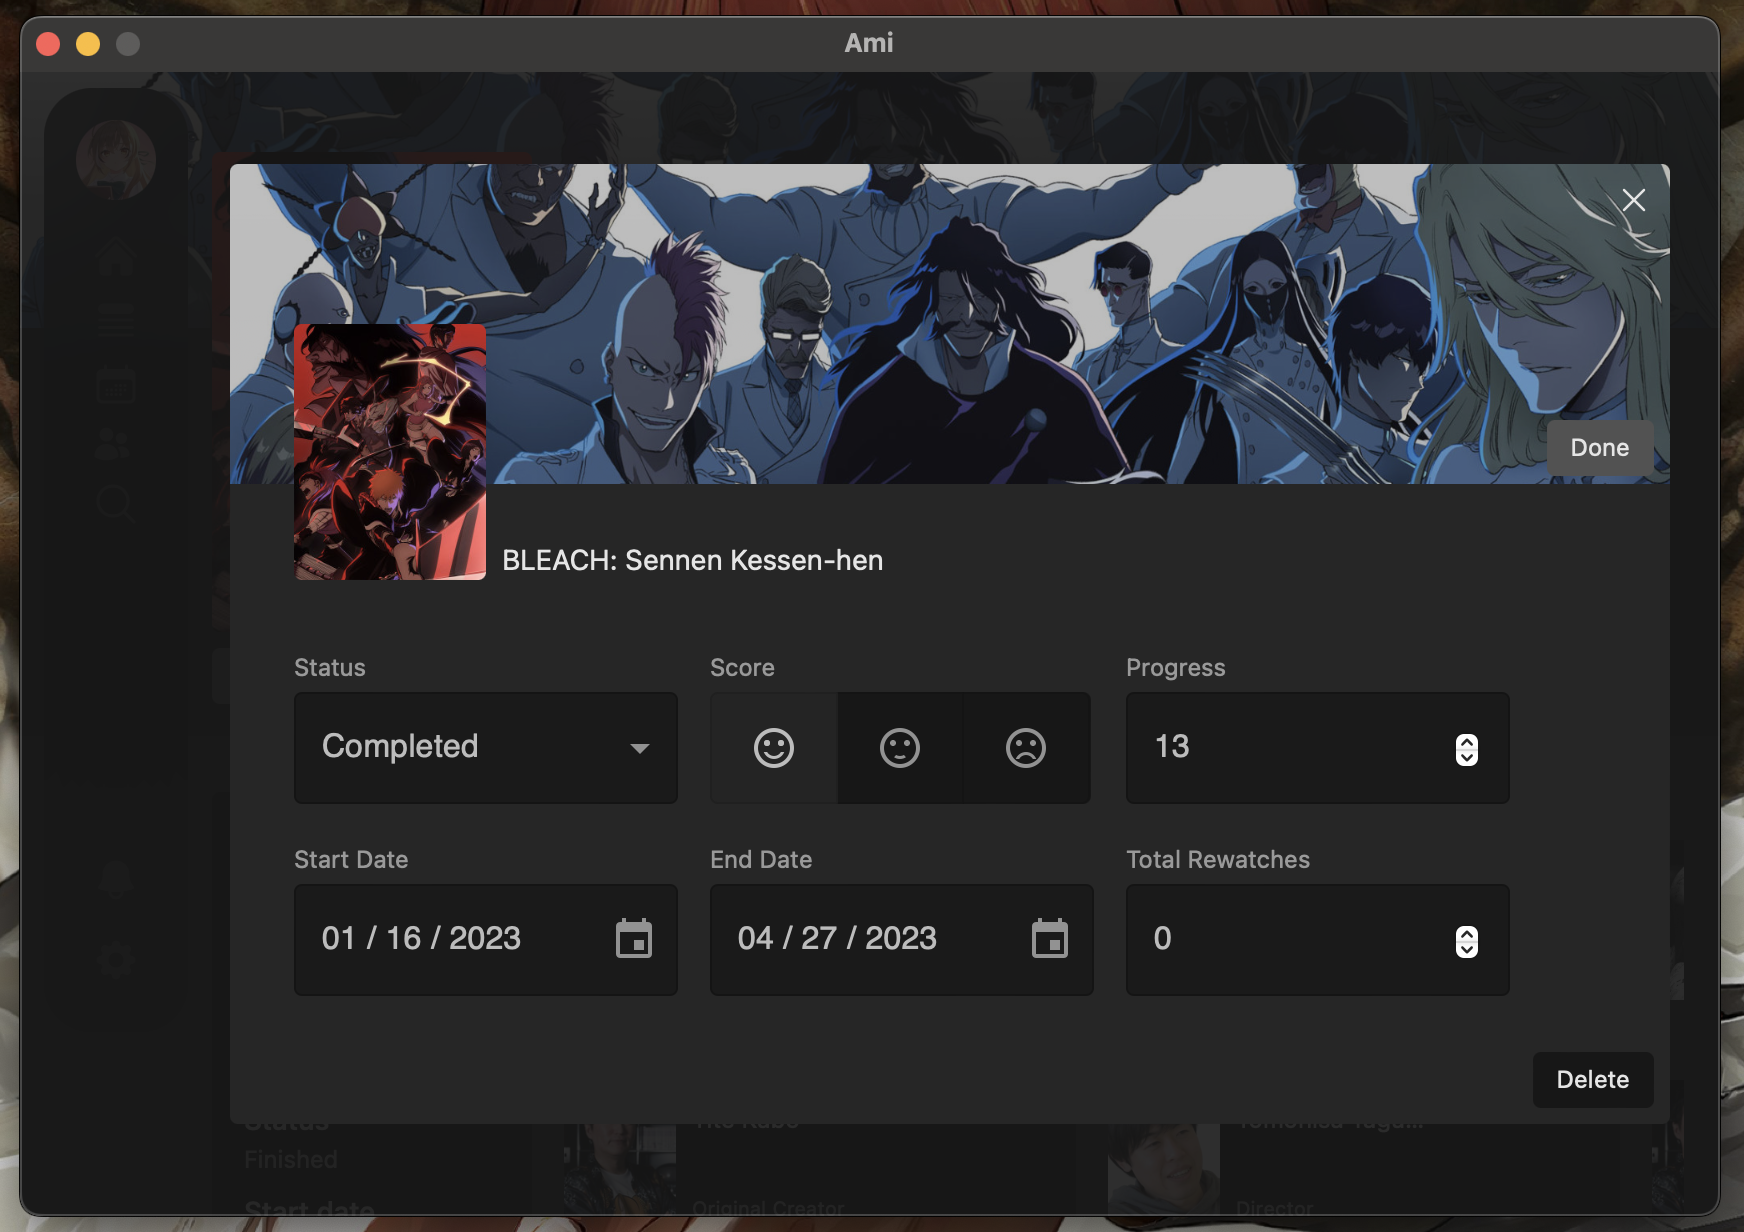Open settings gear in sidebar
This screenshot has height=1232, width=1744.
coord(115,961)
